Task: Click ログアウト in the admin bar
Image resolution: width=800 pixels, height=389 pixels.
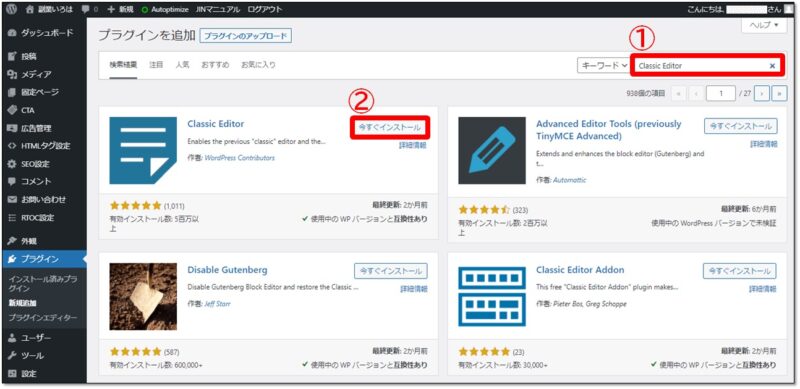Action: click(264, 9)
